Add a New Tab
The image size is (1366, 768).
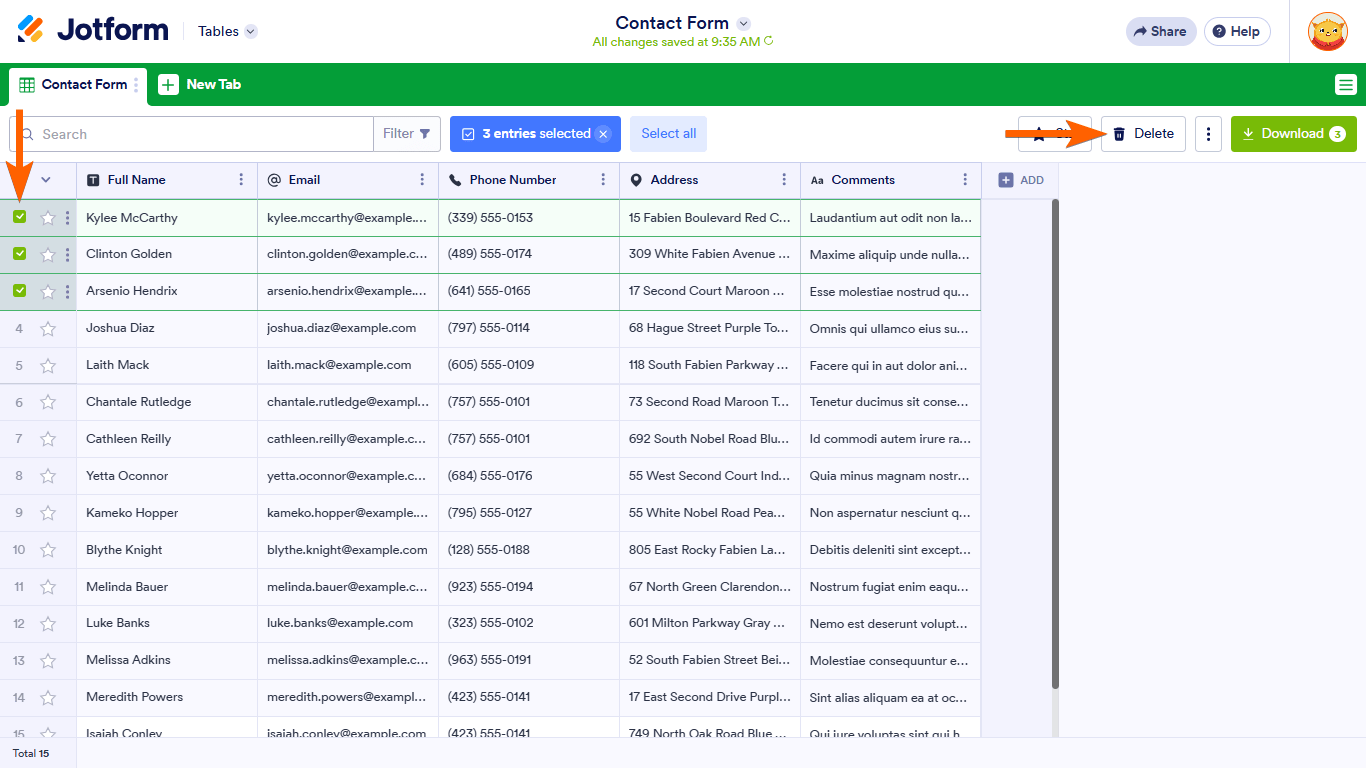(x=200, y=85)
